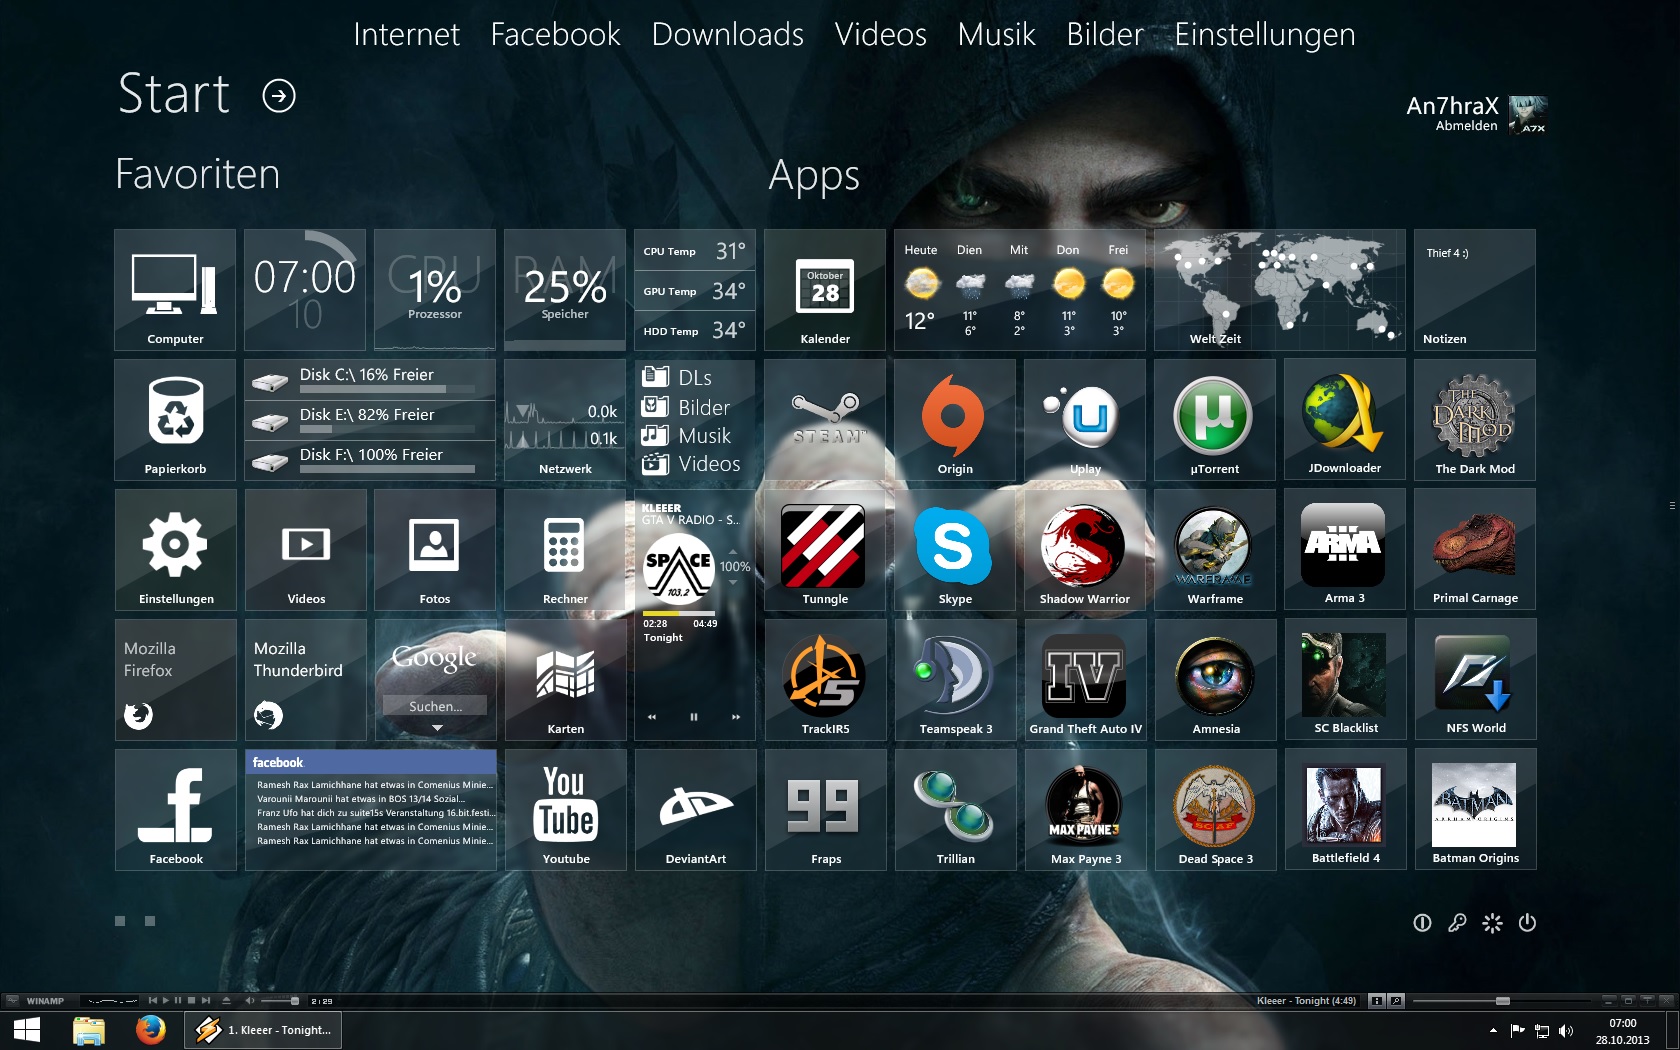Open the Arma 3 tile
Screen dimensions: 1680x1050
1345,550
